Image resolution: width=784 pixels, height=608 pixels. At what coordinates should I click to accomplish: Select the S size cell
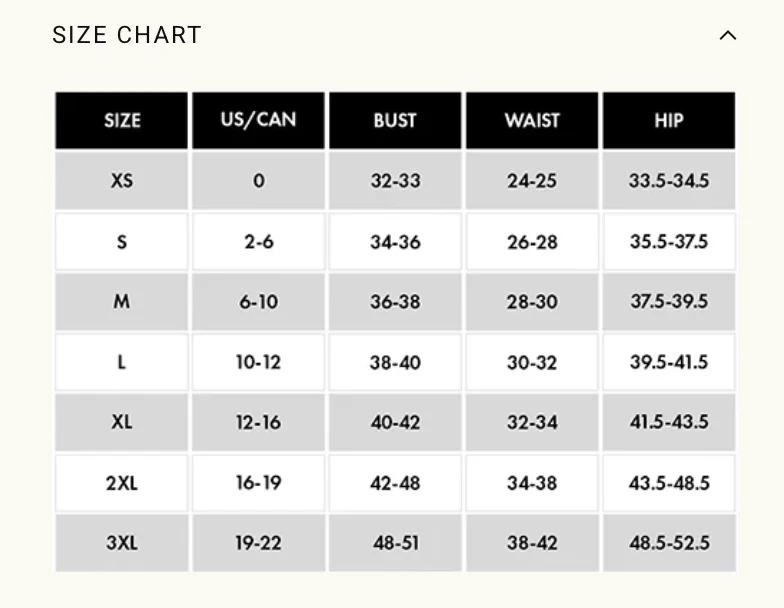[122, 242]
